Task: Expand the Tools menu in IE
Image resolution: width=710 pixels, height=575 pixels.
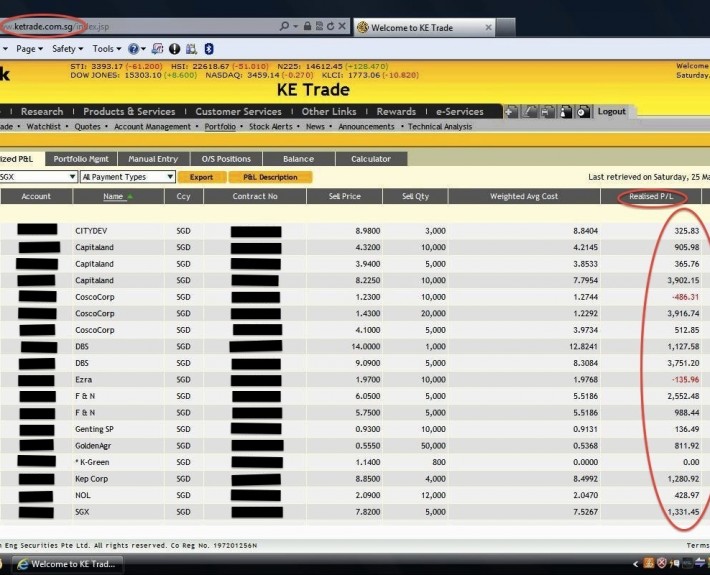Action: [106, 48]
